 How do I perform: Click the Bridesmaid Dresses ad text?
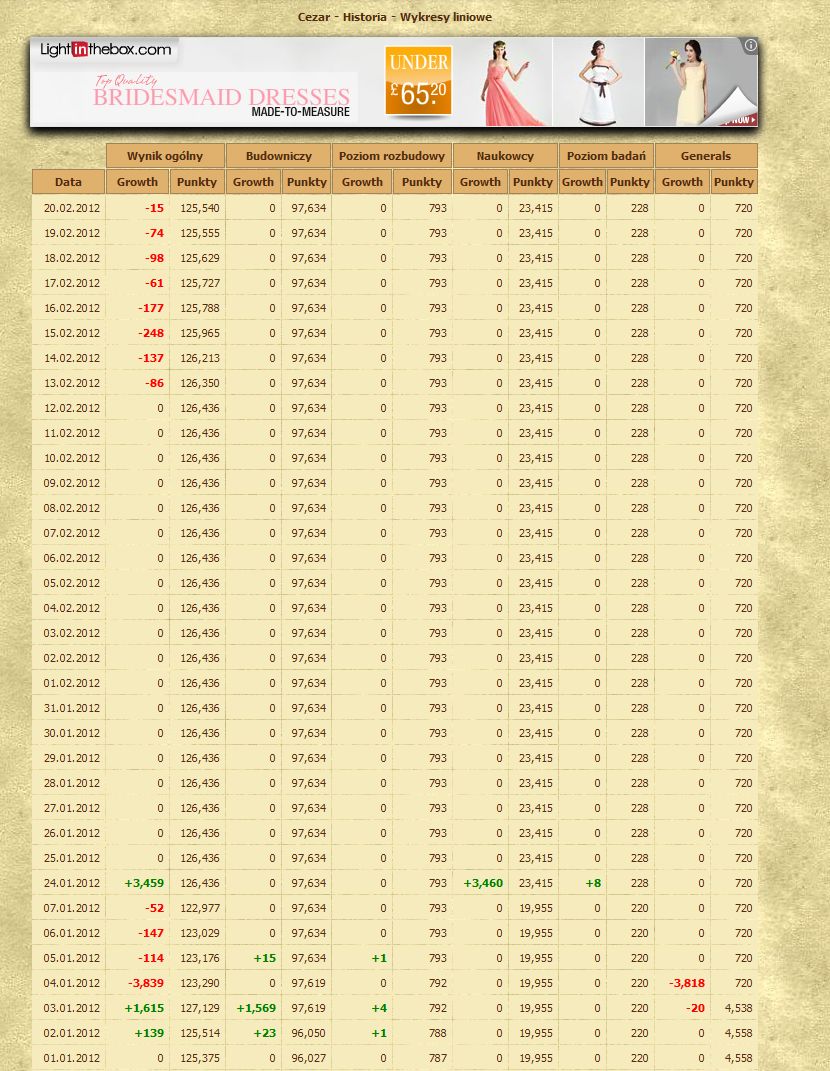(221, 98)
